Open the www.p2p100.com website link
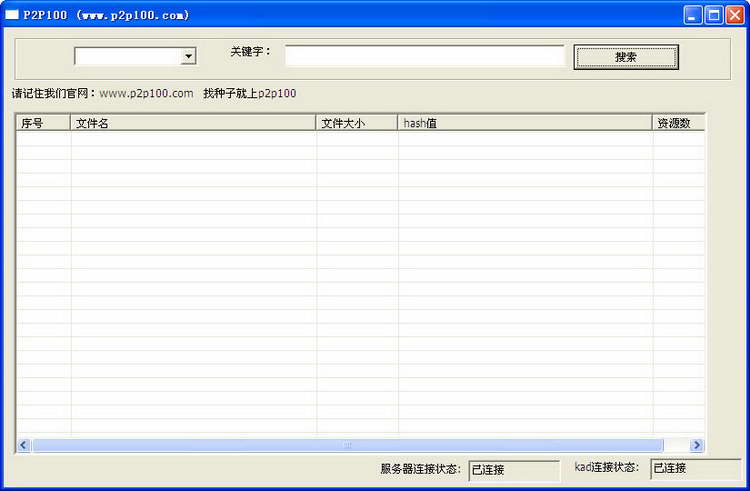This screenshot has width=750, height=491. [146, 93]
